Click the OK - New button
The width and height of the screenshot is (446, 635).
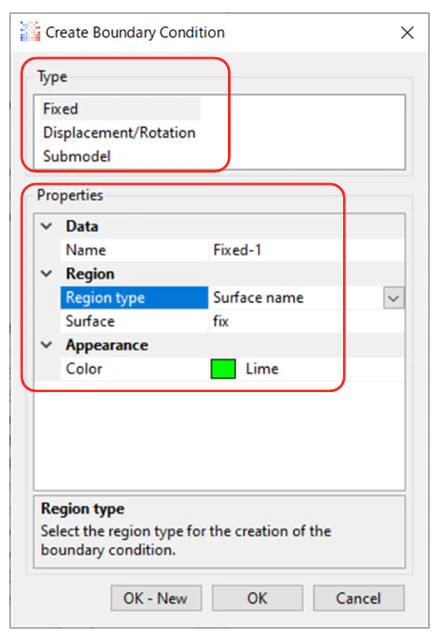156,598
